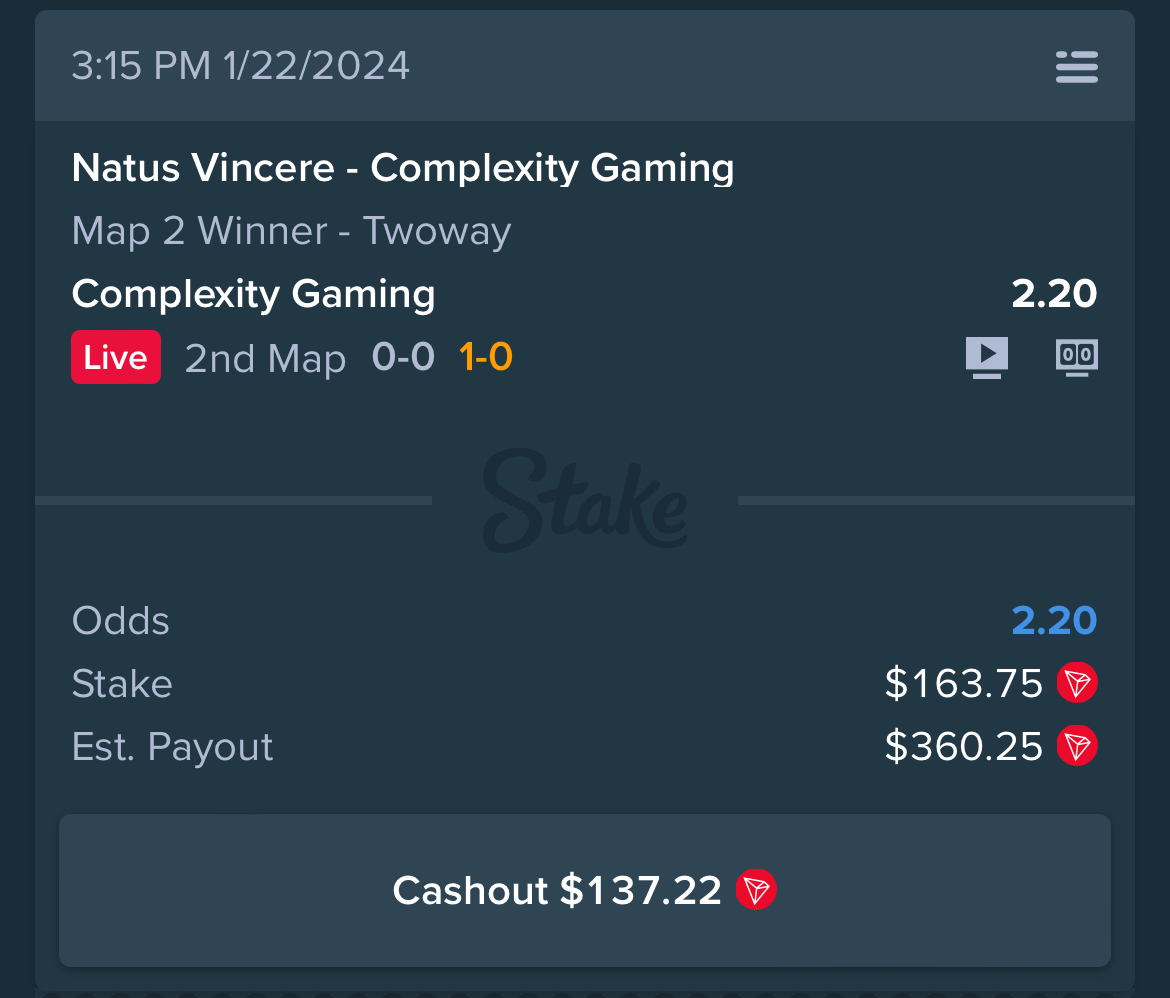Click the Tron icon next to Est. Payout

pyautogui.click(x=1077, y=746)
